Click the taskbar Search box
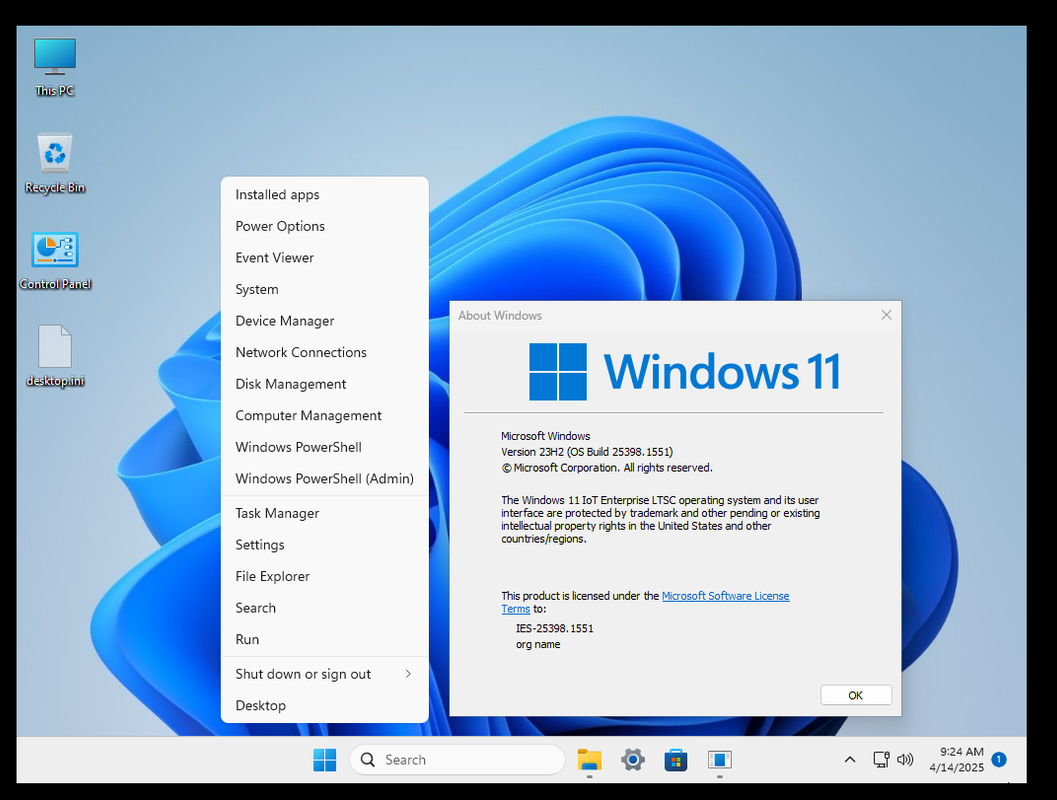Viewport: 1057px width, 800px height. (457, 760)
